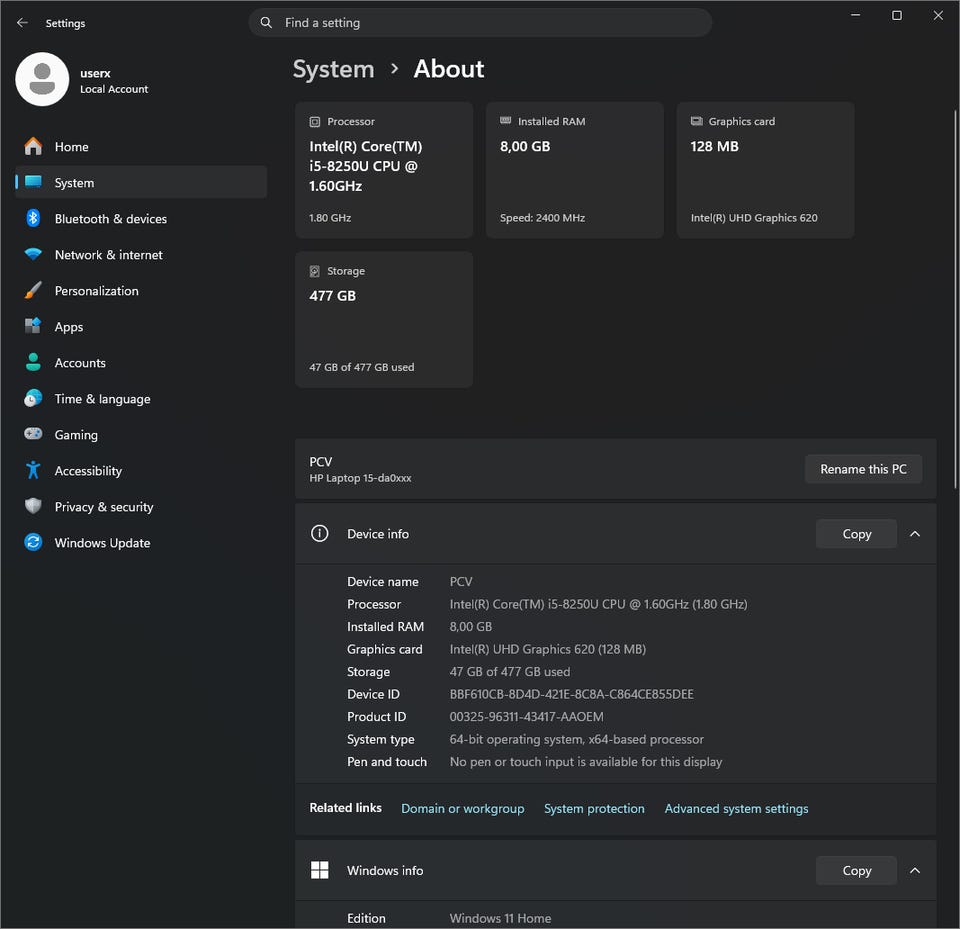Screen dimensions: 960x929
Task: Select System in the sidebar
Action: [141, 182]
